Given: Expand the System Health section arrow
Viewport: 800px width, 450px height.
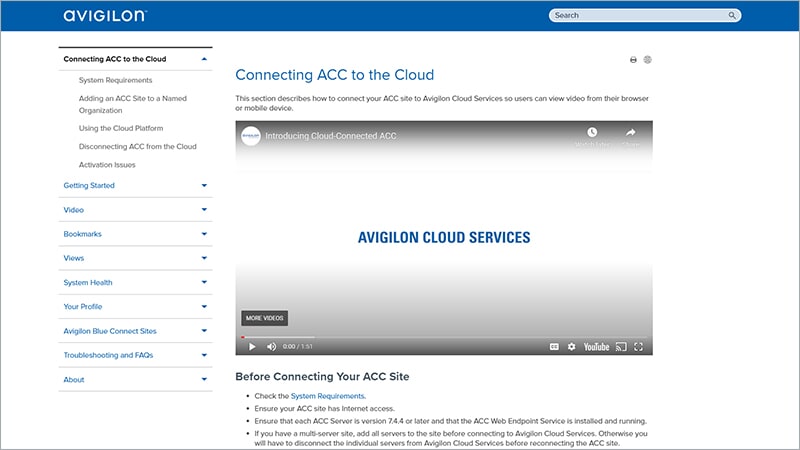Looking at the screenshot, I should 204,282.
